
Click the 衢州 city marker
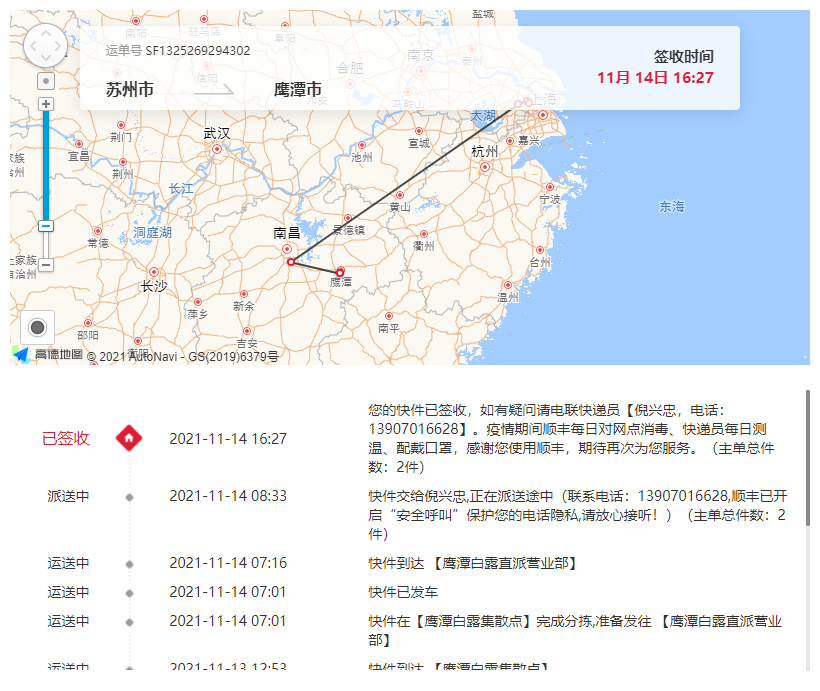coord(424,234)
